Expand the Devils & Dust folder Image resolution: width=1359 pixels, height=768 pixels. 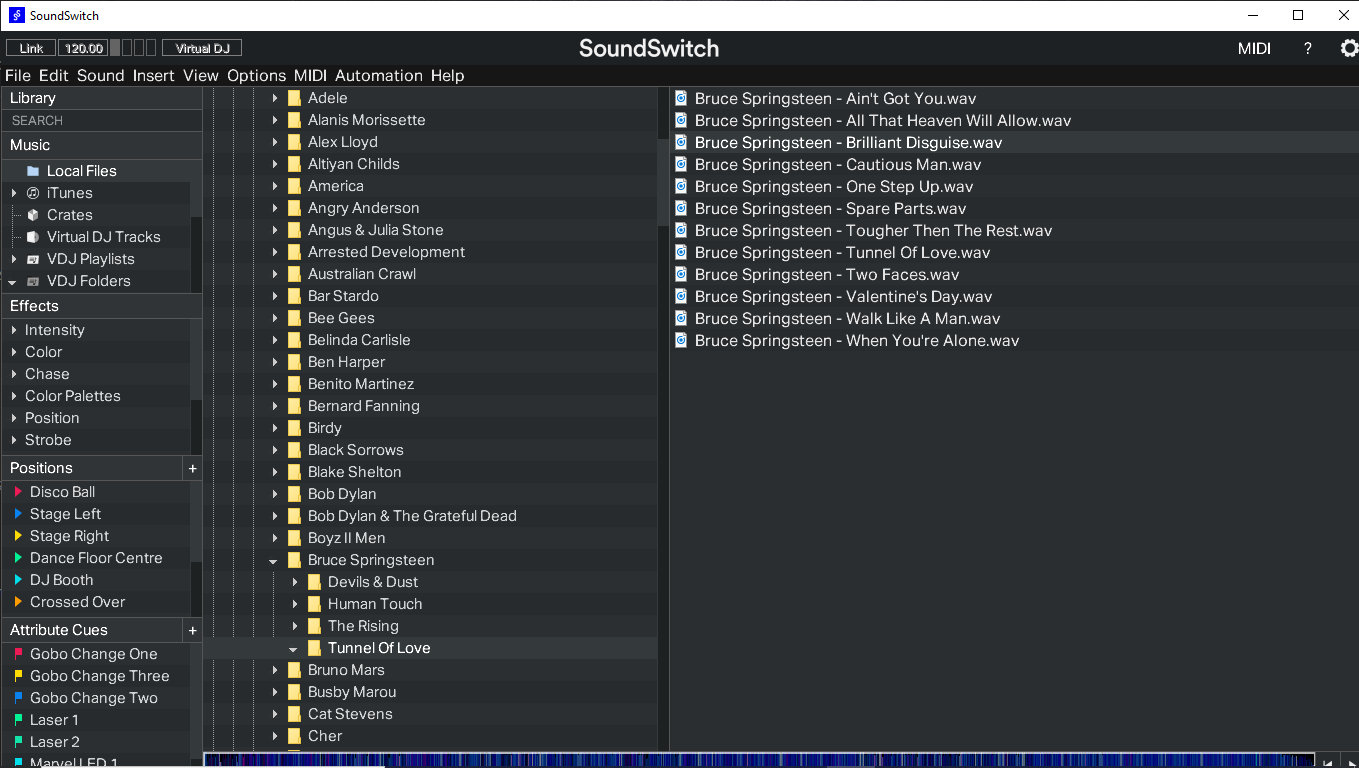click(295, 582)
